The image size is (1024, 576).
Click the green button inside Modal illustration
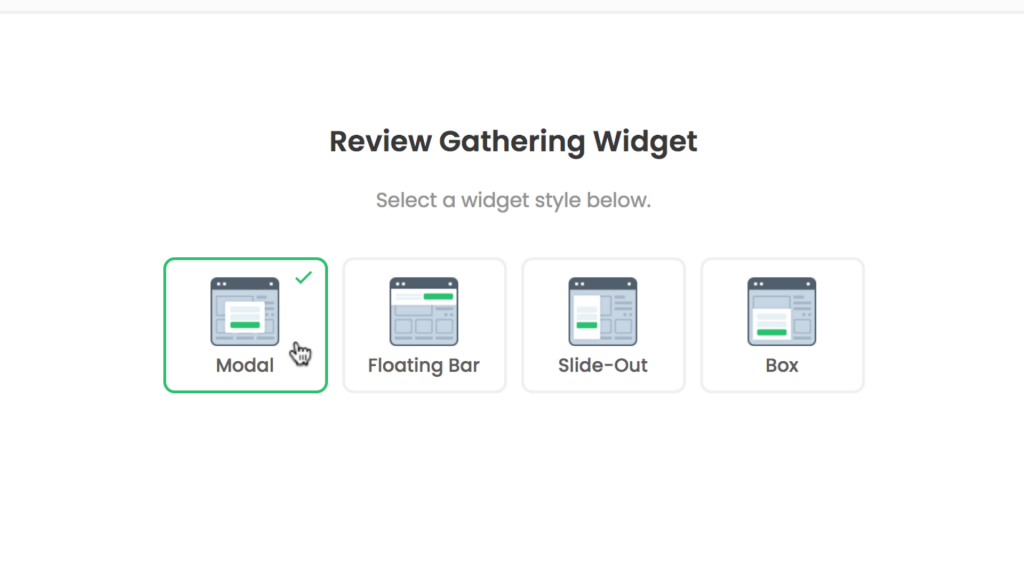pyautogui.click(x=245, y=324)
